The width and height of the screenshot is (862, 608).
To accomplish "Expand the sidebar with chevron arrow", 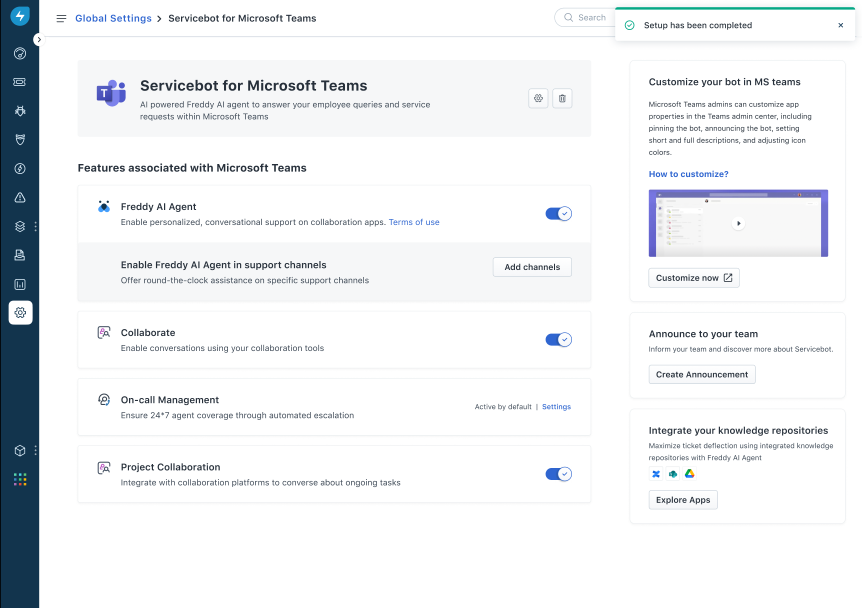I will point(38,40).
